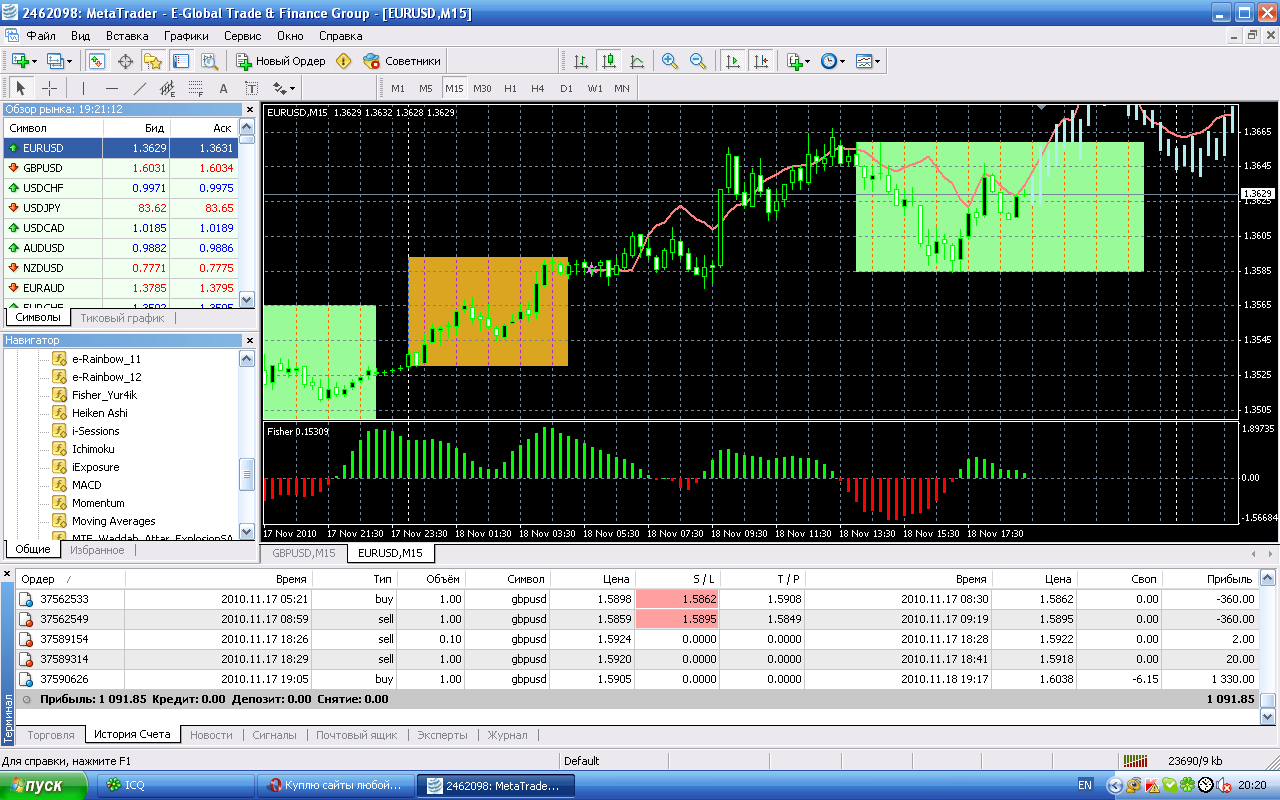Open the Arrows objects dropdown
Image resolution: width=1280 pixels, height=800 pixels.
284,88
